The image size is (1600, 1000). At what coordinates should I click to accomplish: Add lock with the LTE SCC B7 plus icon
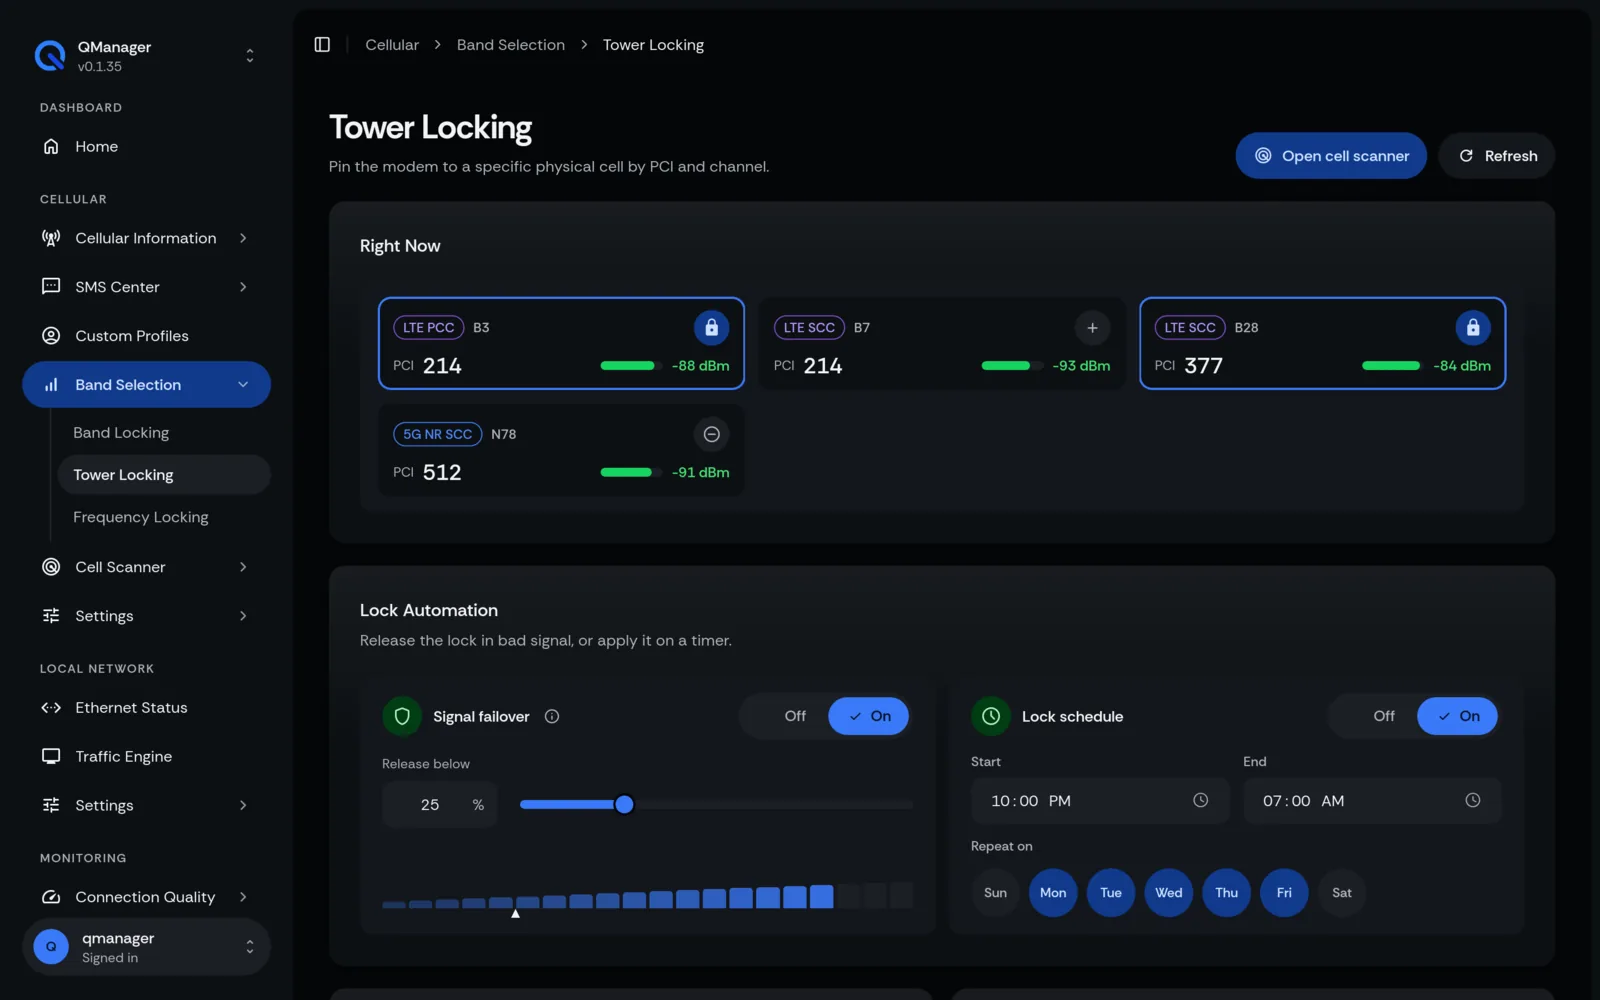[x=1092, y=328]
